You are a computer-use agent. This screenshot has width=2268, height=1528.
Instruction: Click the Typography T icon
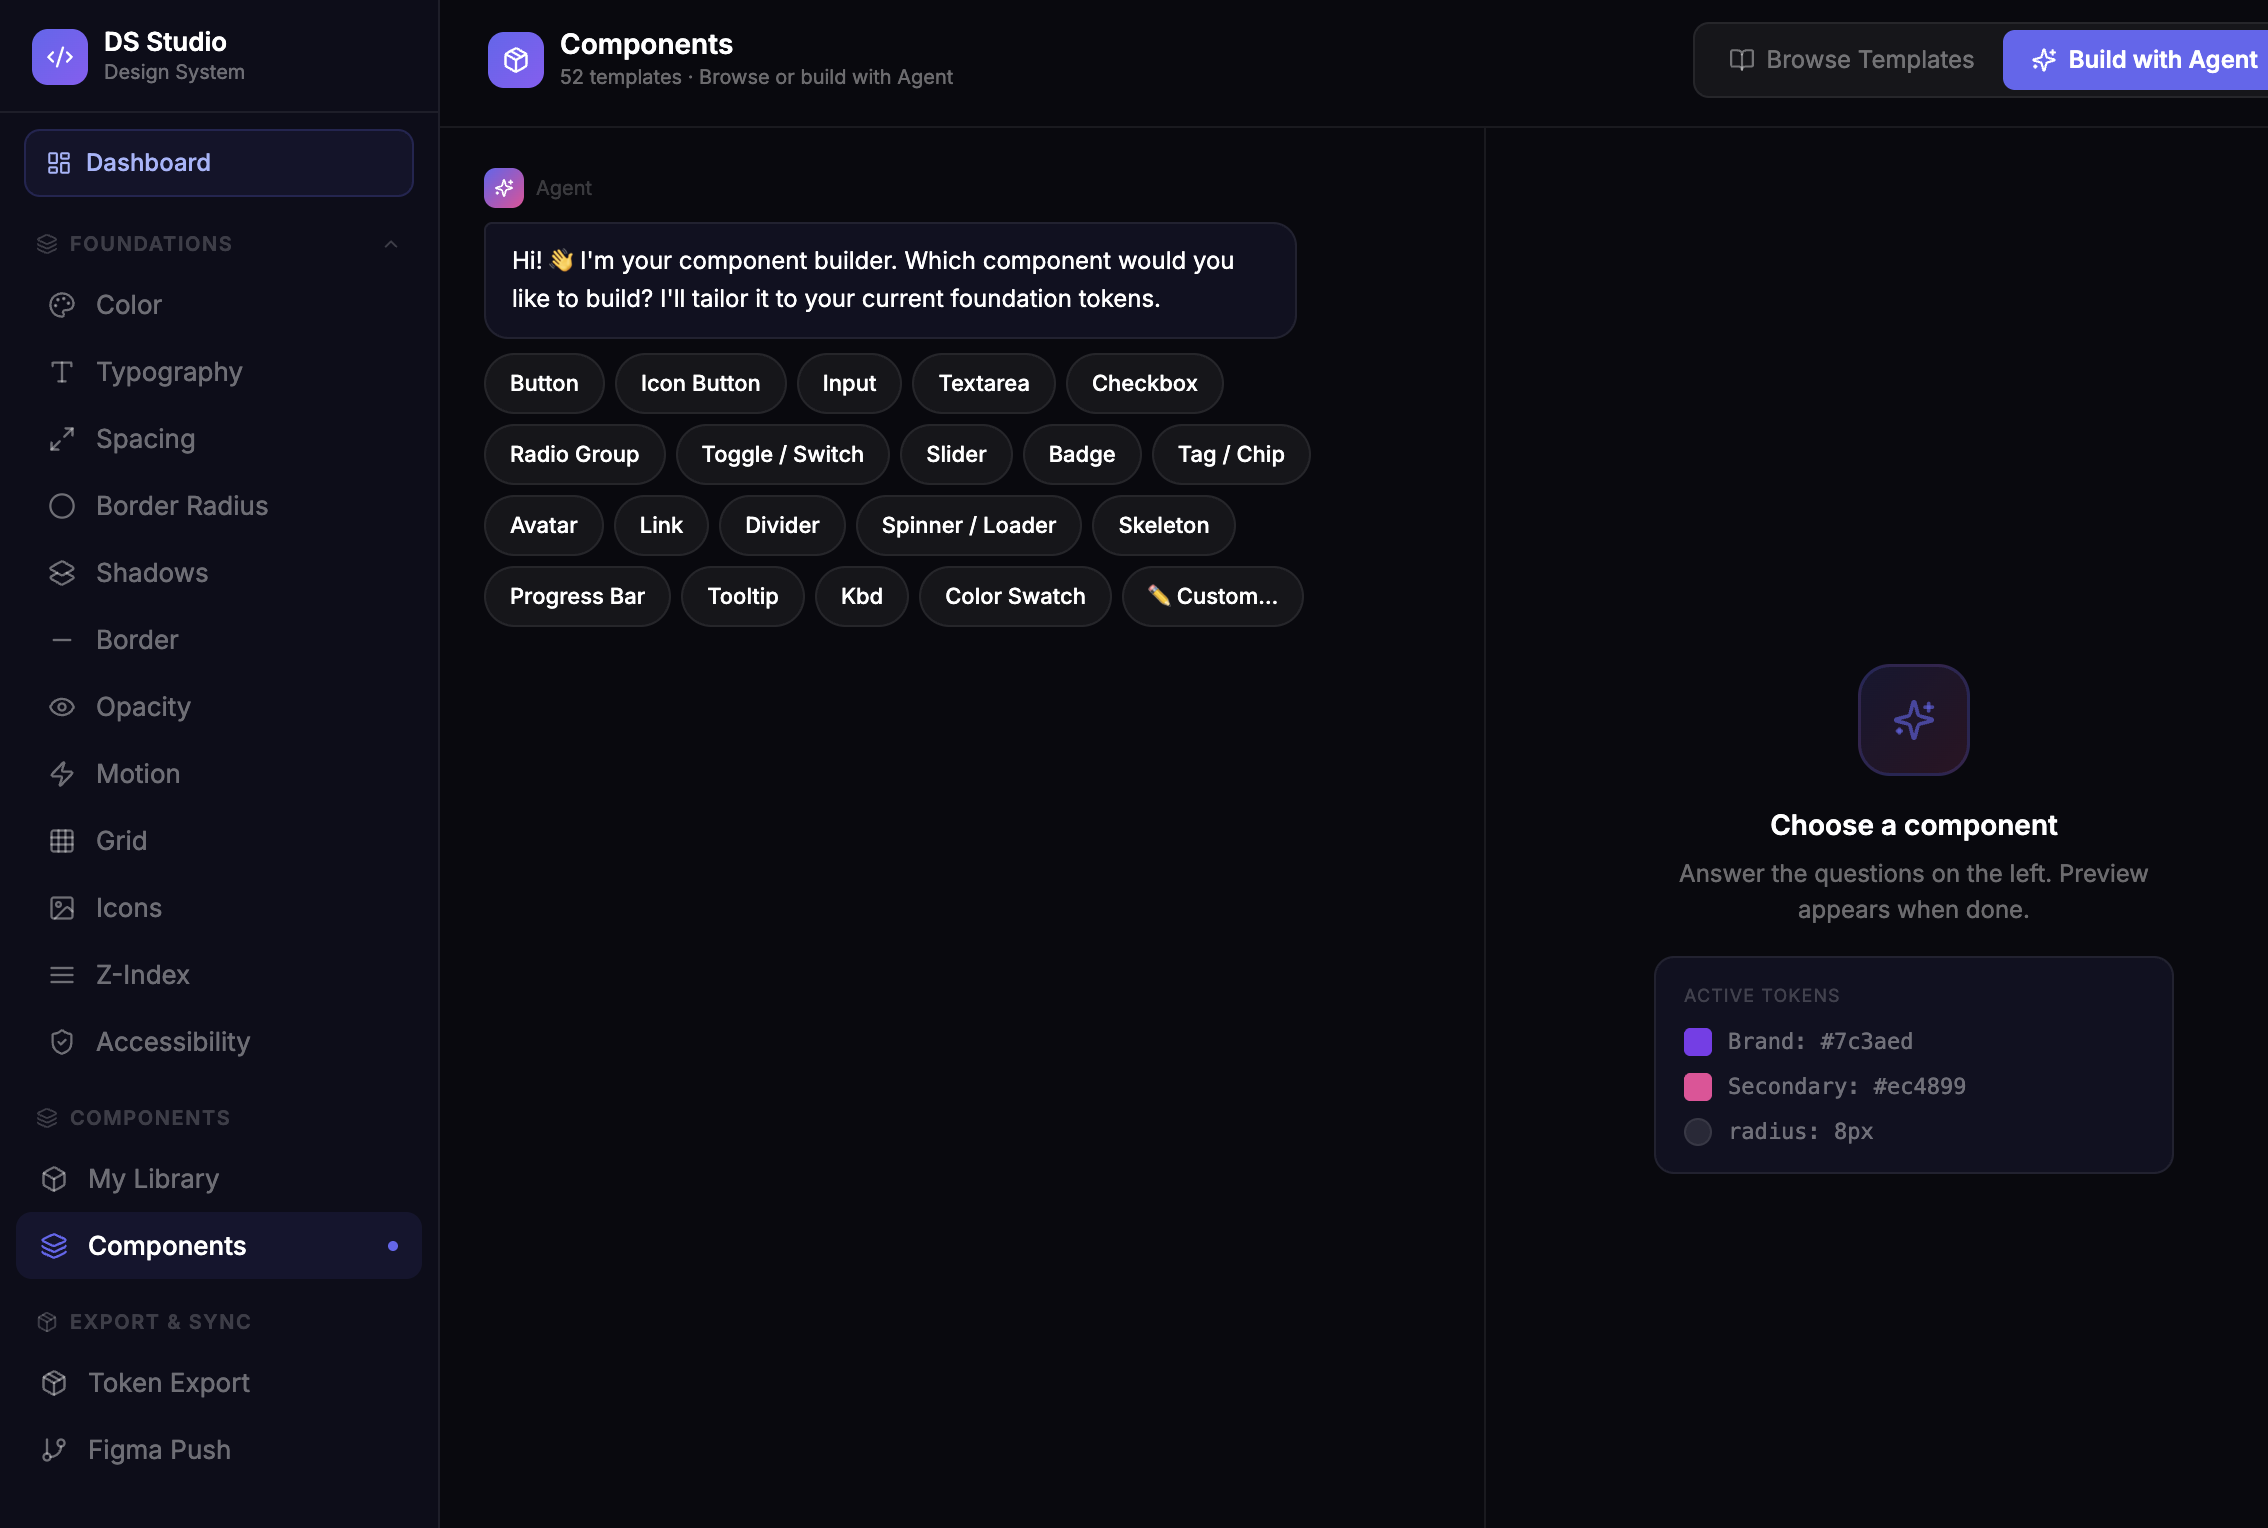point(62,372)
